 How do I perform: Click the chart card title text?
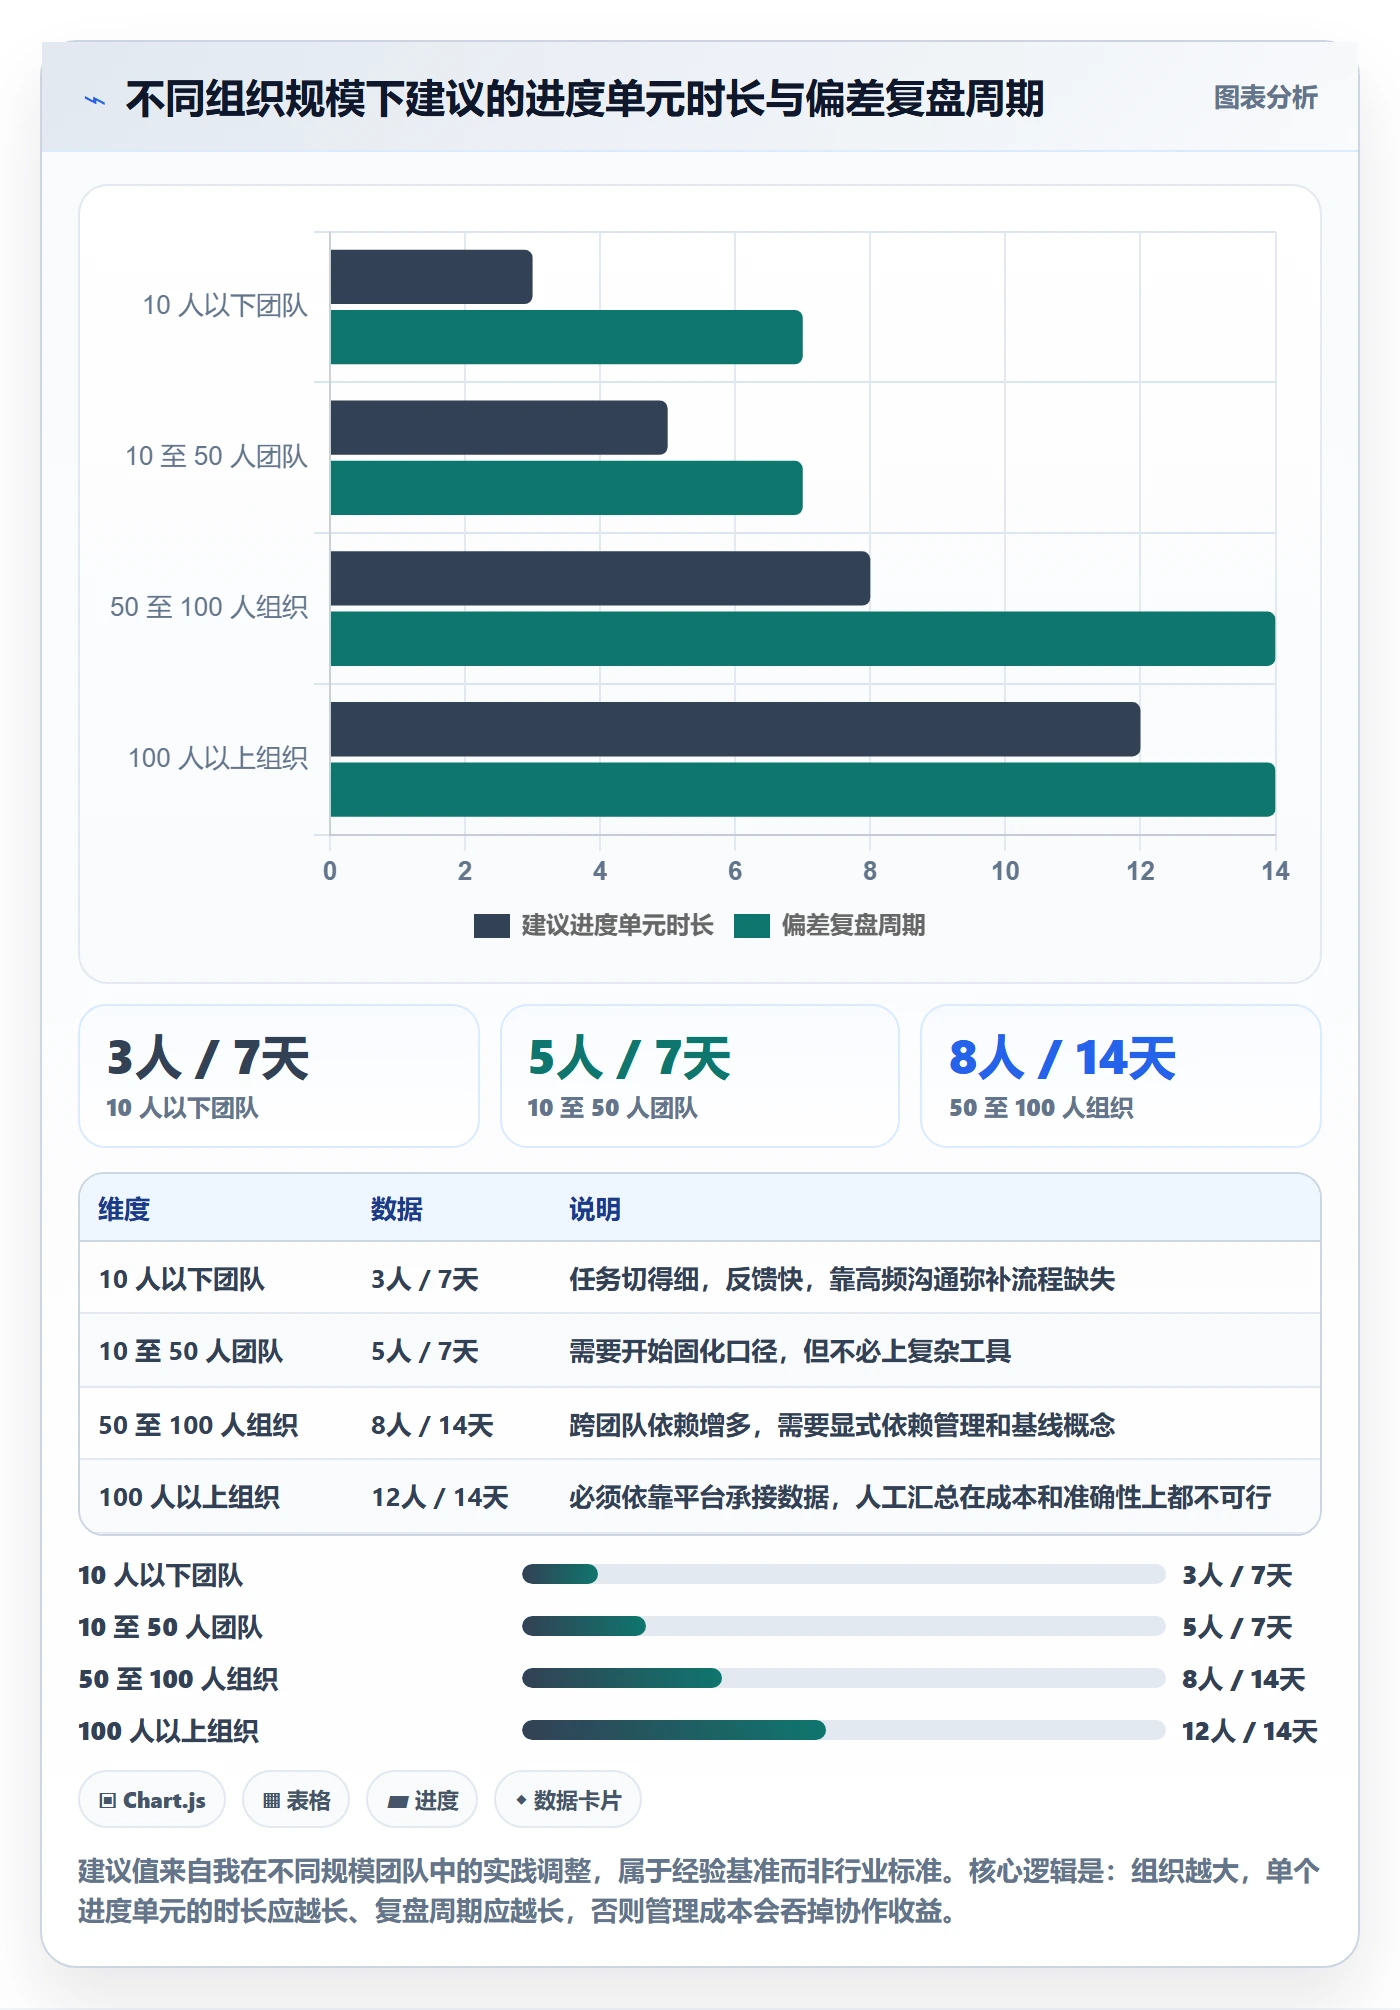tap(585, 99)
